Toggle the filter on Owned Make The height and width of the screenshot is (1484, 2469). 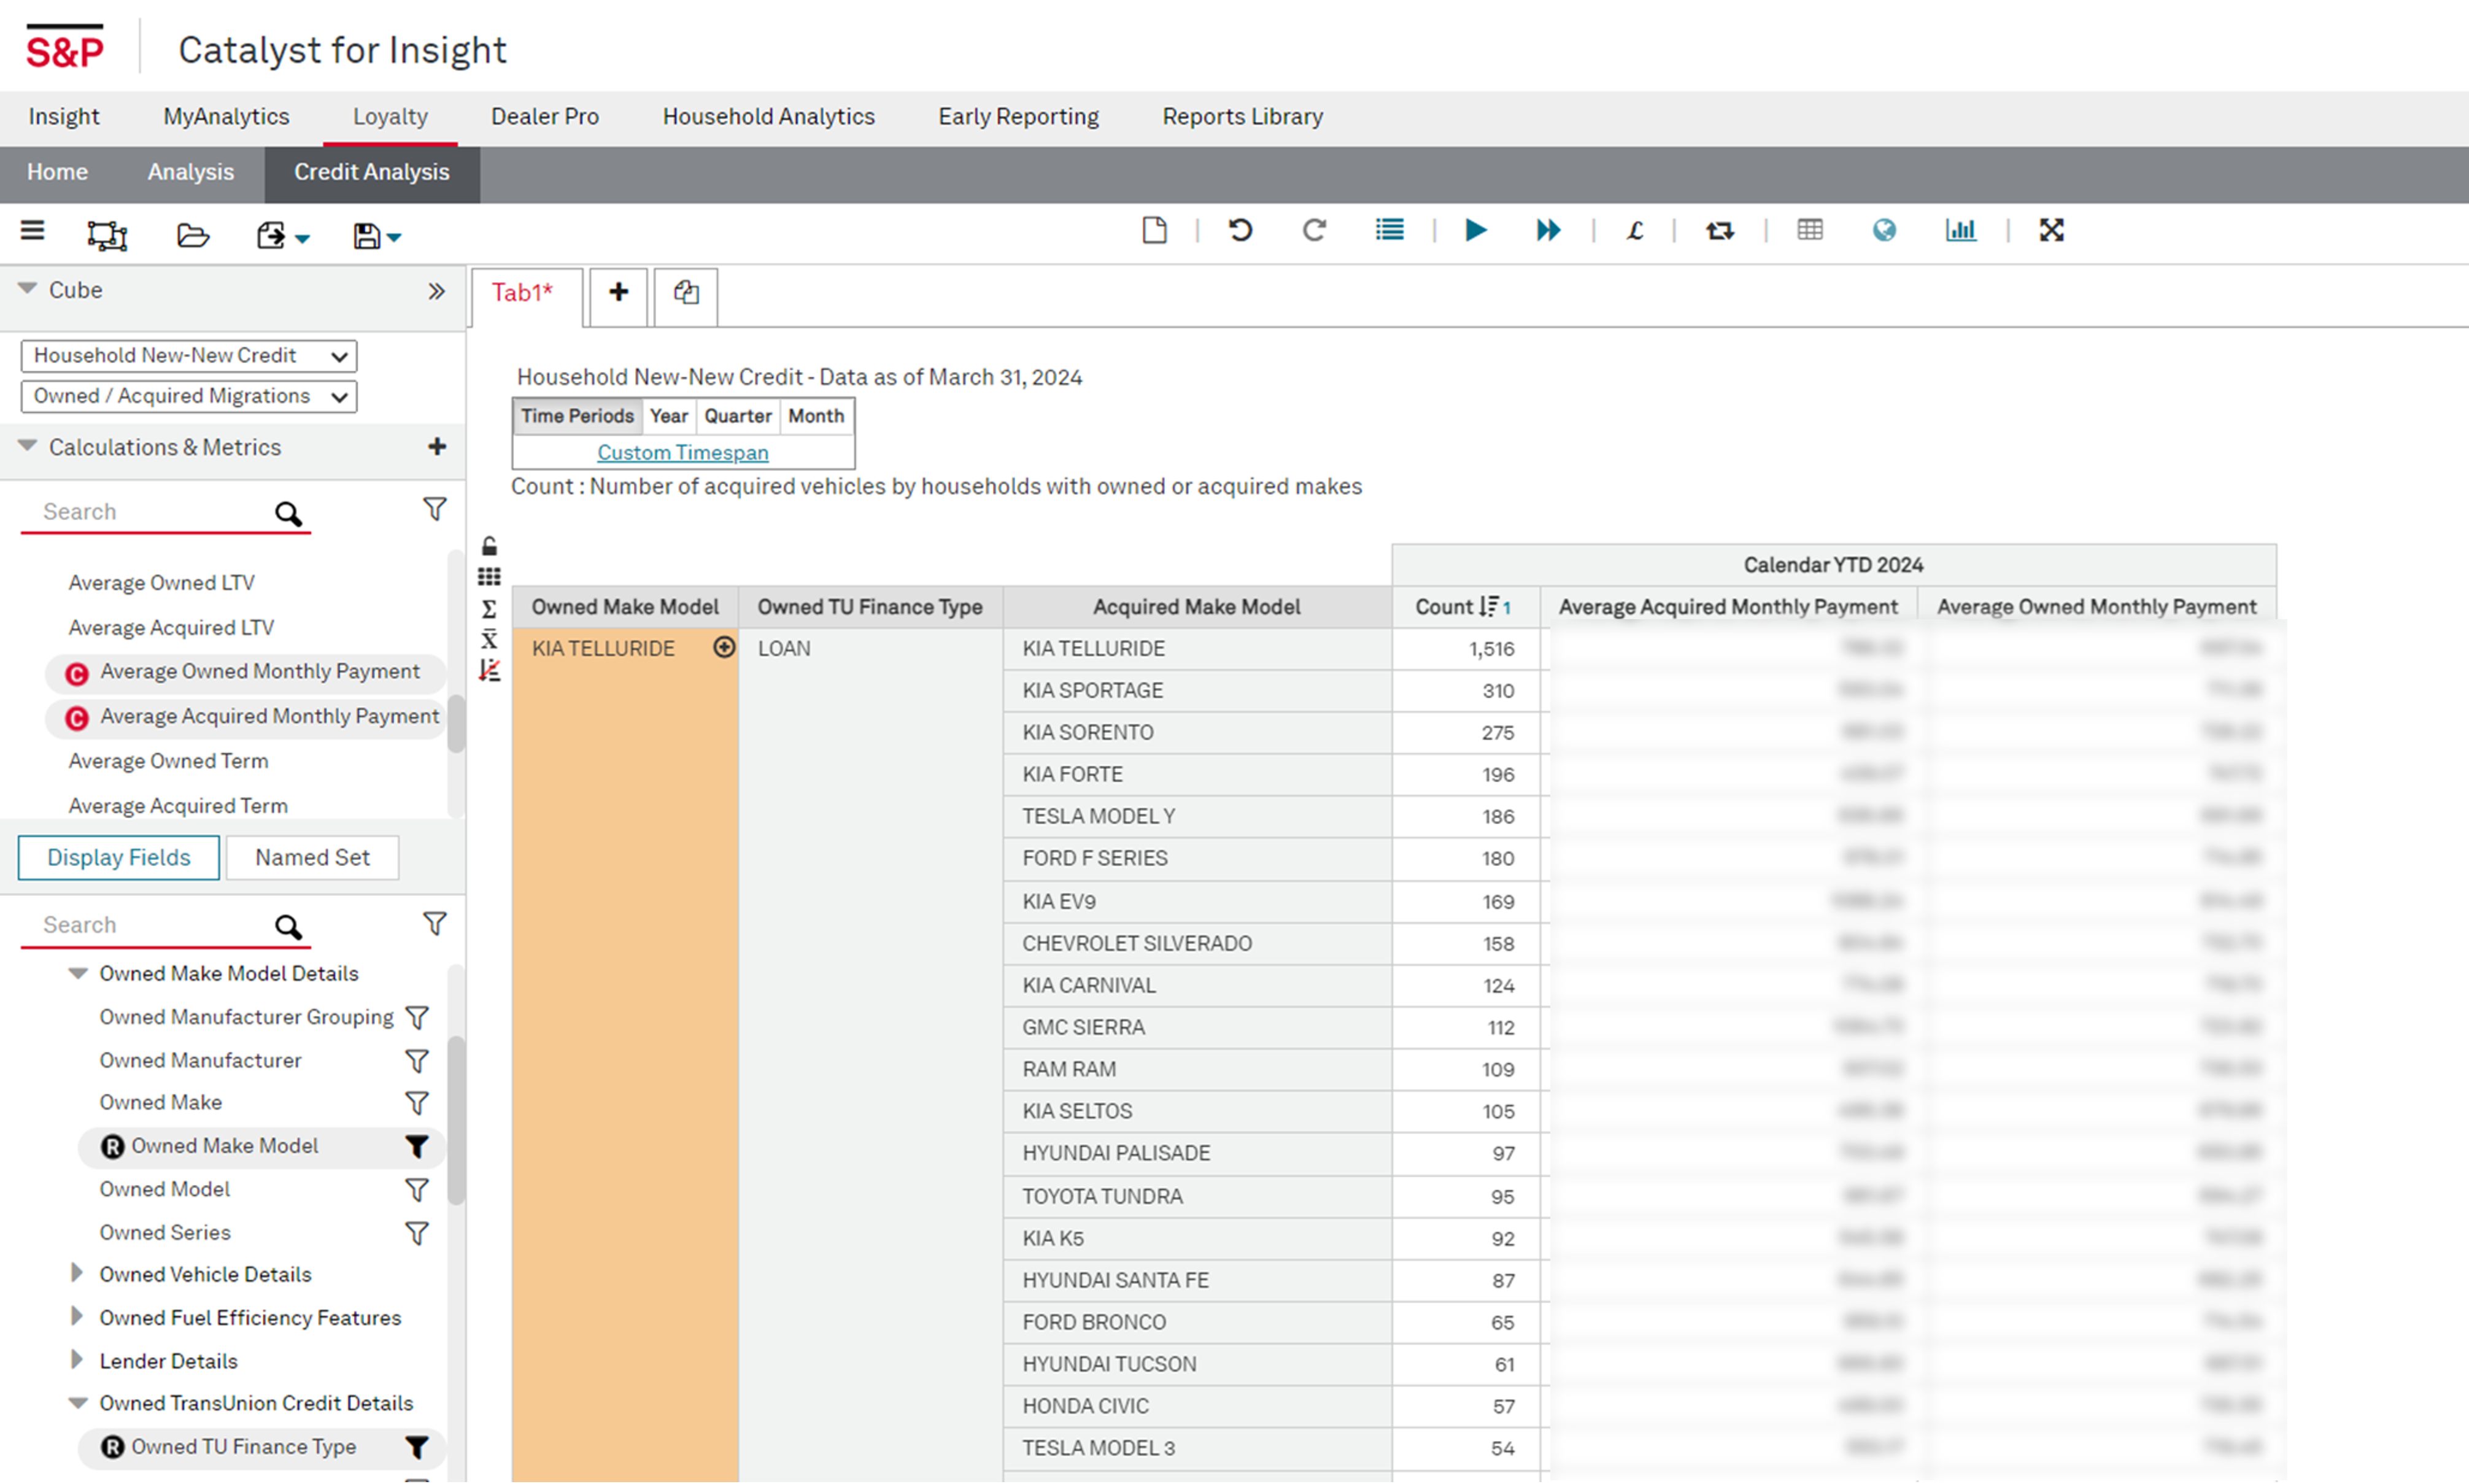pyautogui.click(x=417, y=1102)
